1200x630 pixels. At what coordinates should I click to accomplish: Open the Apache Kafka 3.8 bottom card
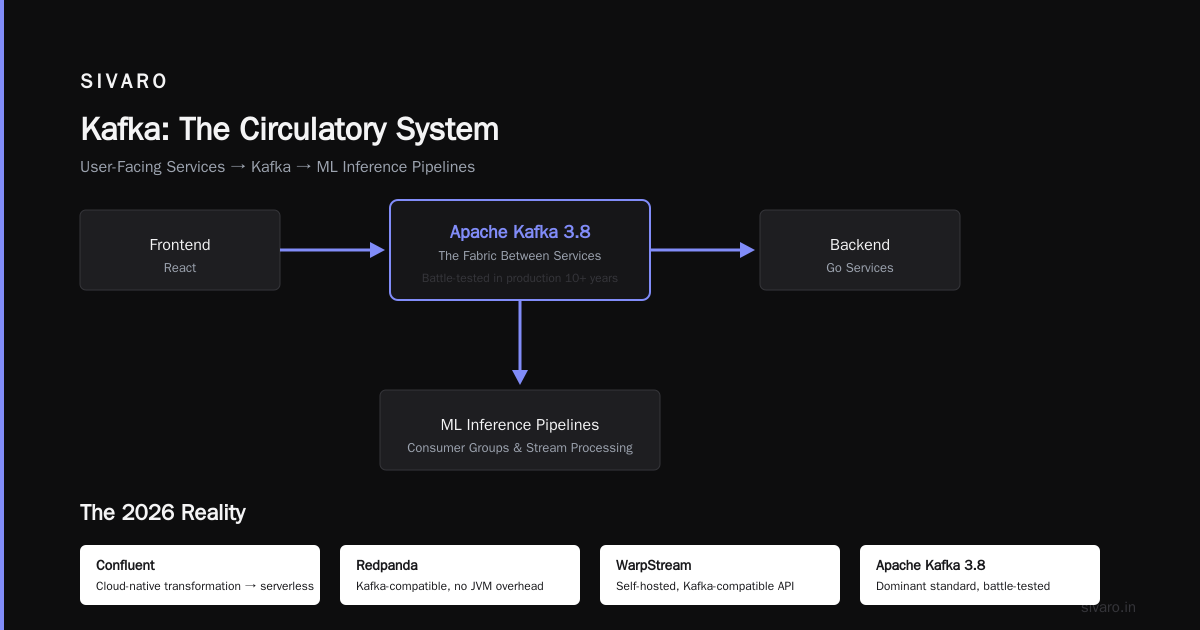pyautogui.click(x=980, y=575)
